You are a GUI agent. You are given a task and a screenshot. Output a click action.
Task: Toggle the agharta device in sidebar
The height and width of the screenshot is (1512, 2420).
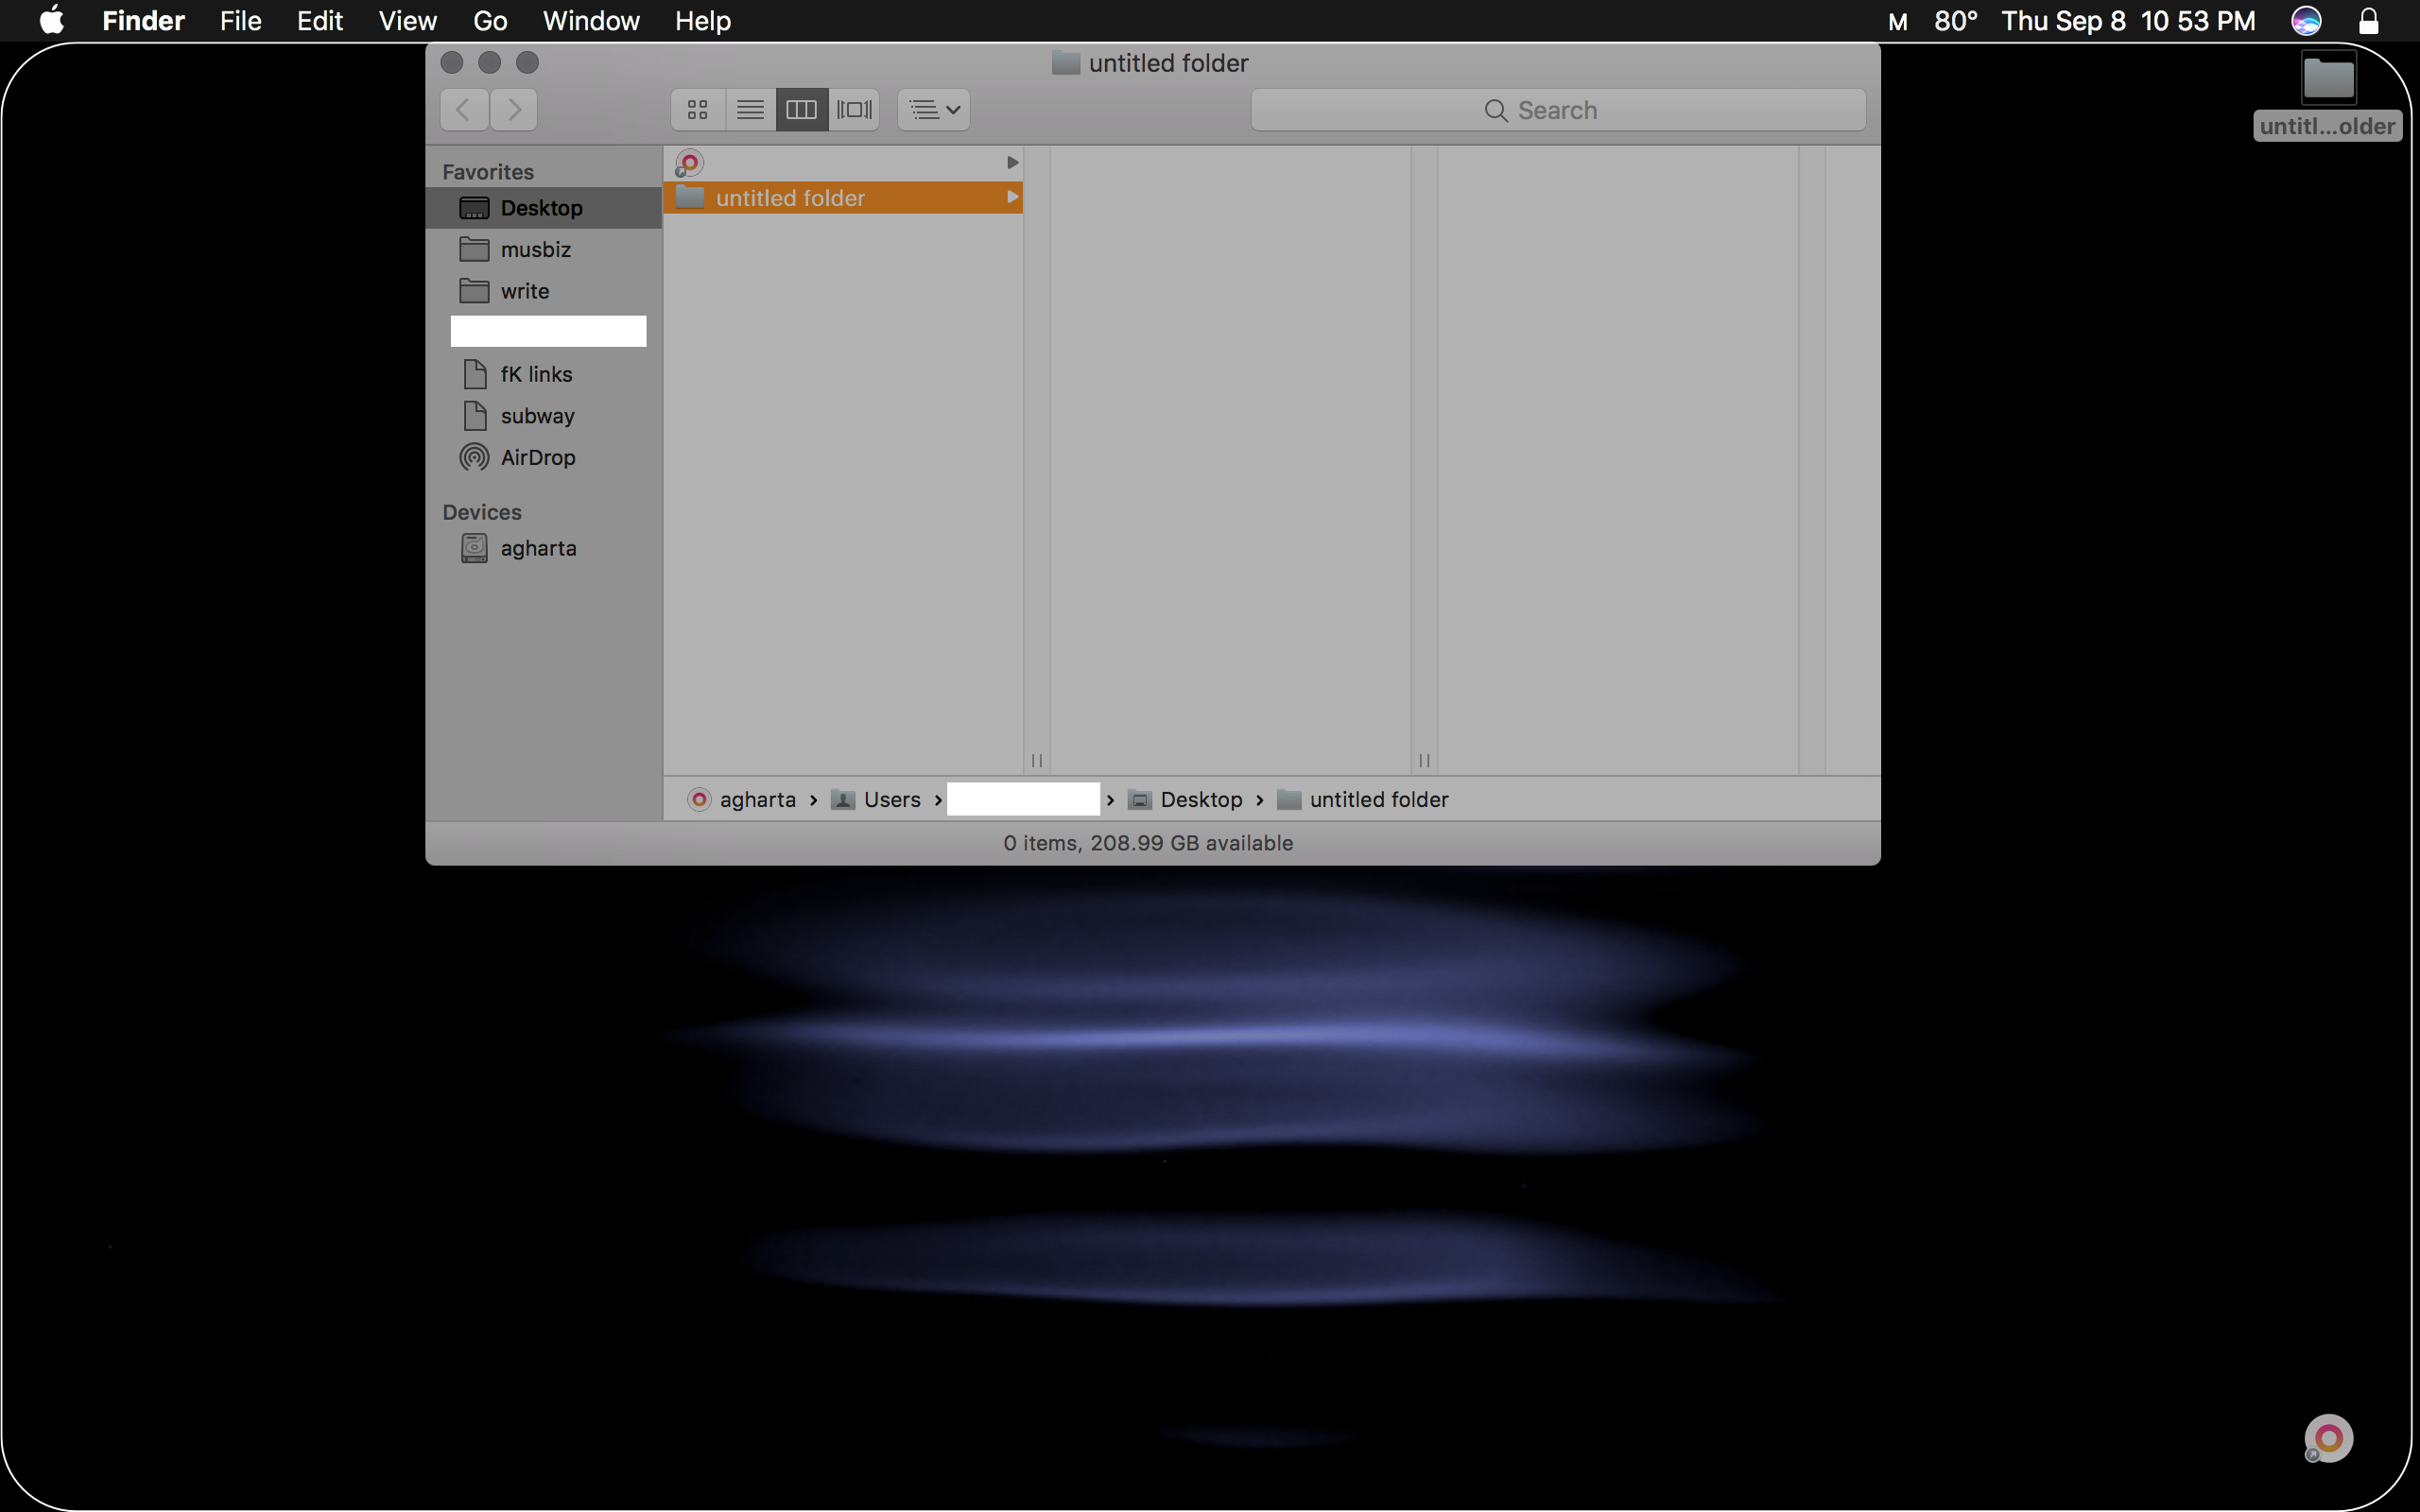pyautogui.click(x=539, y=549)
